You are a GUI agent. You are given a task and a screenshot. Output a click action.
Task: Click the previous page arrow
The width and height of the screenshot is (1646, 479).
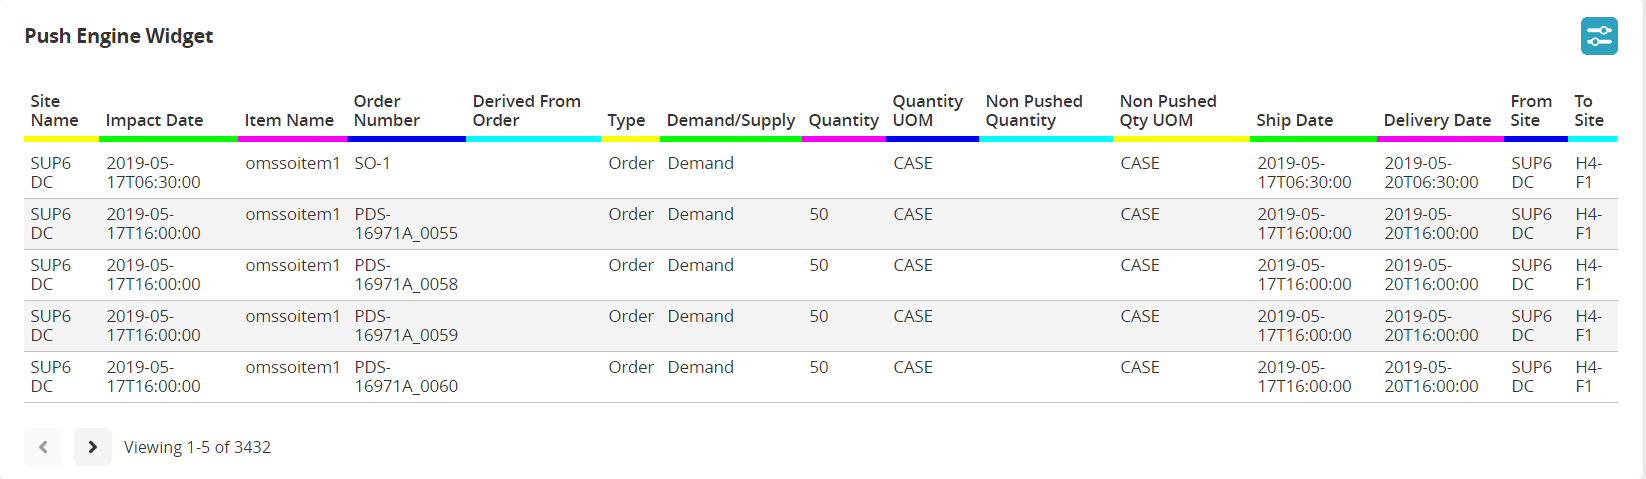pos(43,447)
